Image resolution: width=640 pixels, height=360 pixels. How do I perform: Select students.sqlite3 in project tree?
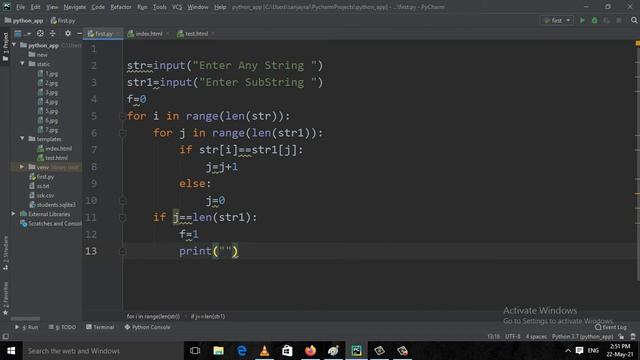pyautogui.click(x=52, y=204)
